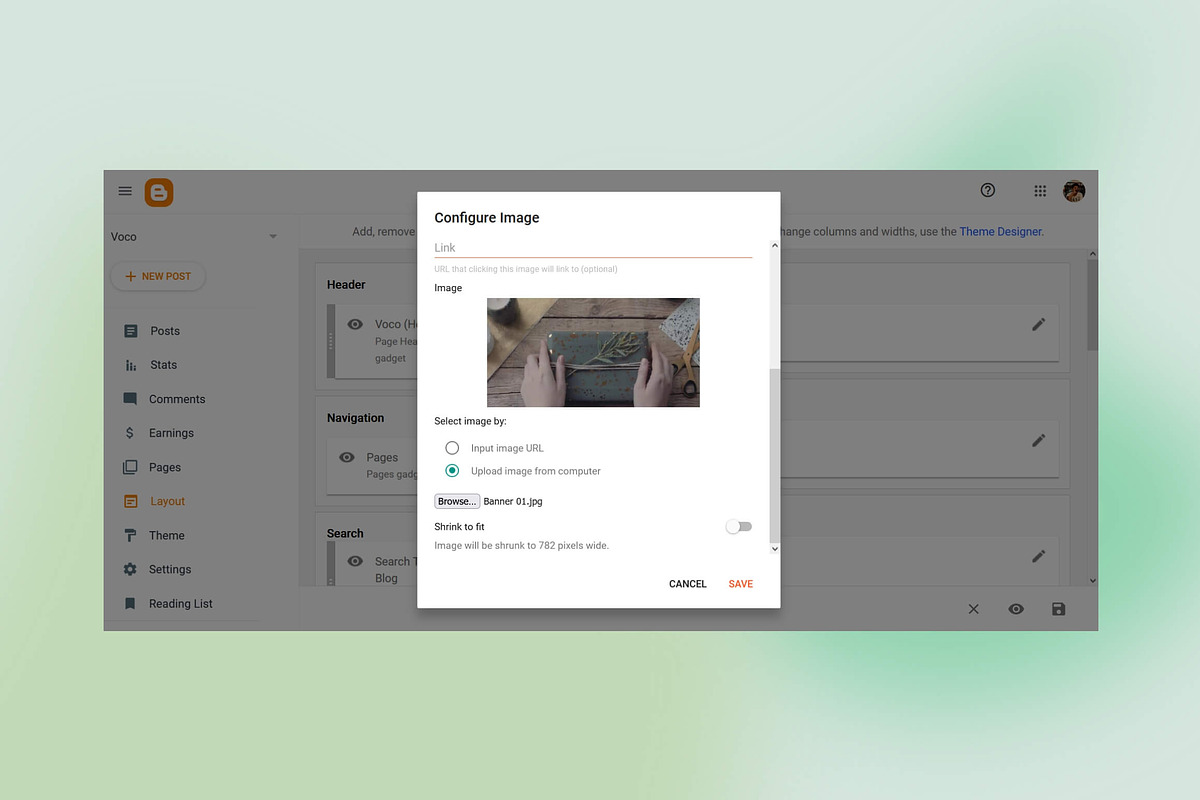Image resolution: width=1200 pixels, height=800 pixels.
Task: Click the Reading List bookmark icon
Action: click(130, 603)
